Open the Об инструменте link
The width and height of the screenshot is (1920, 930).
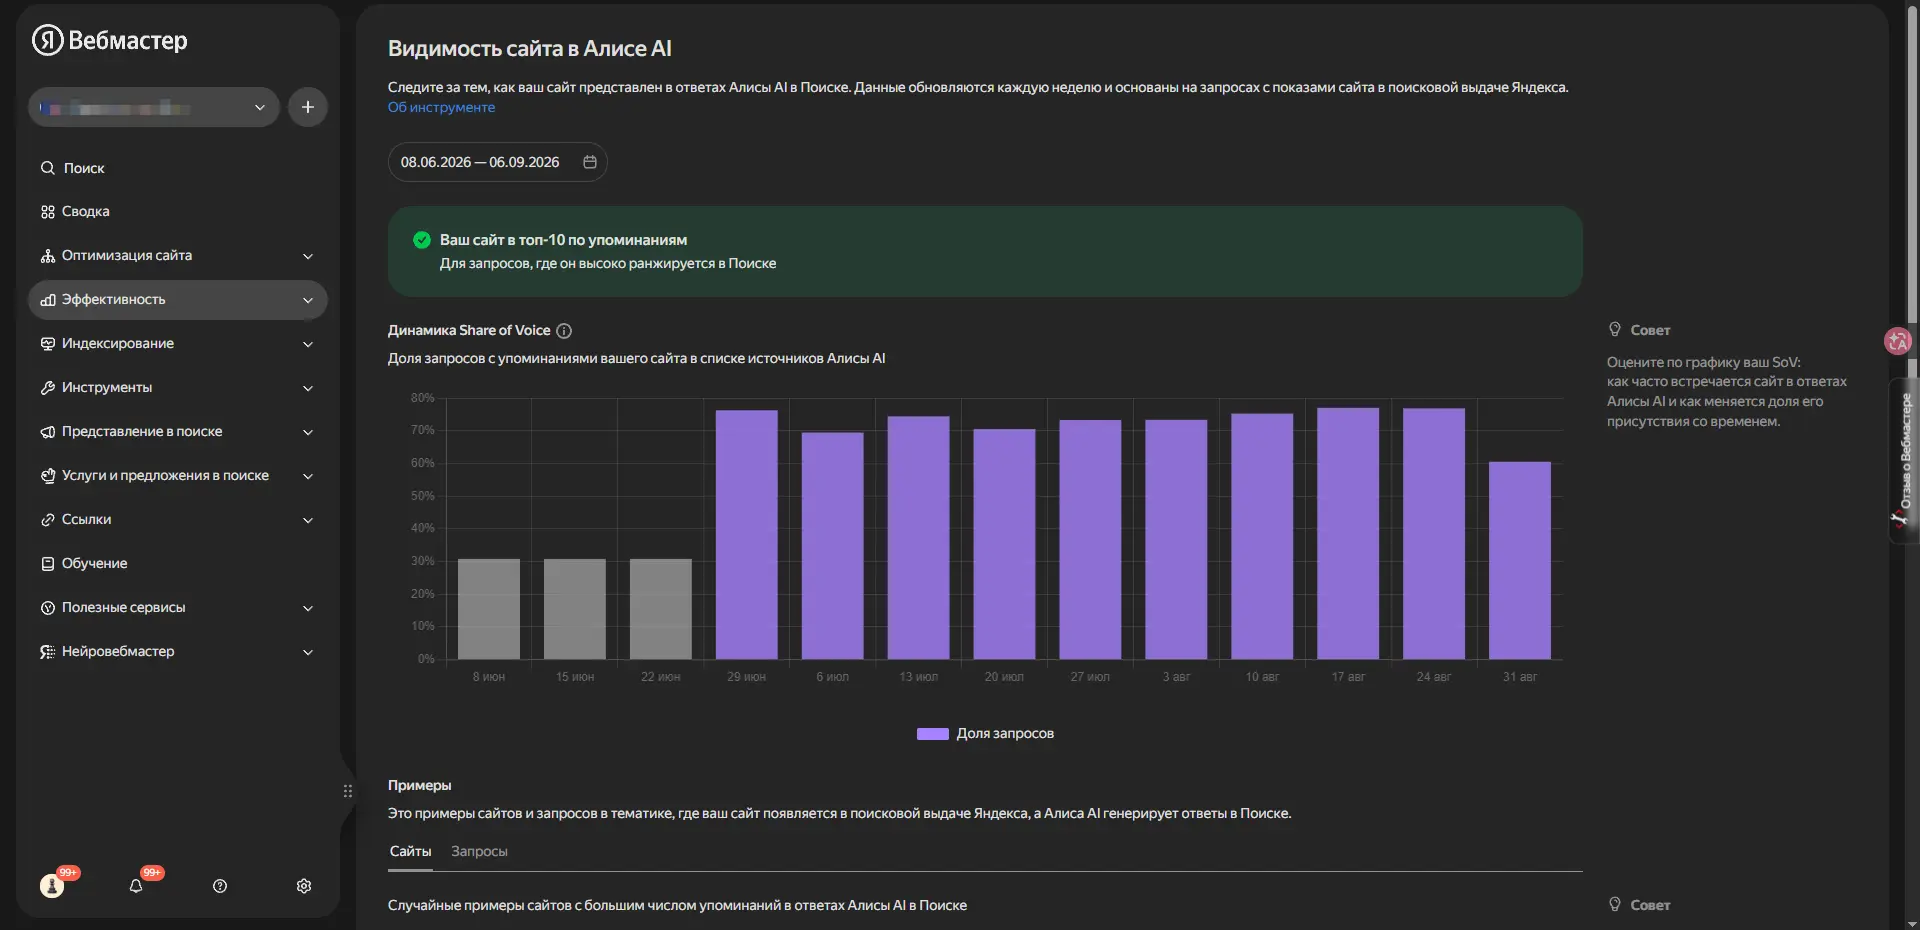(441, 107)
